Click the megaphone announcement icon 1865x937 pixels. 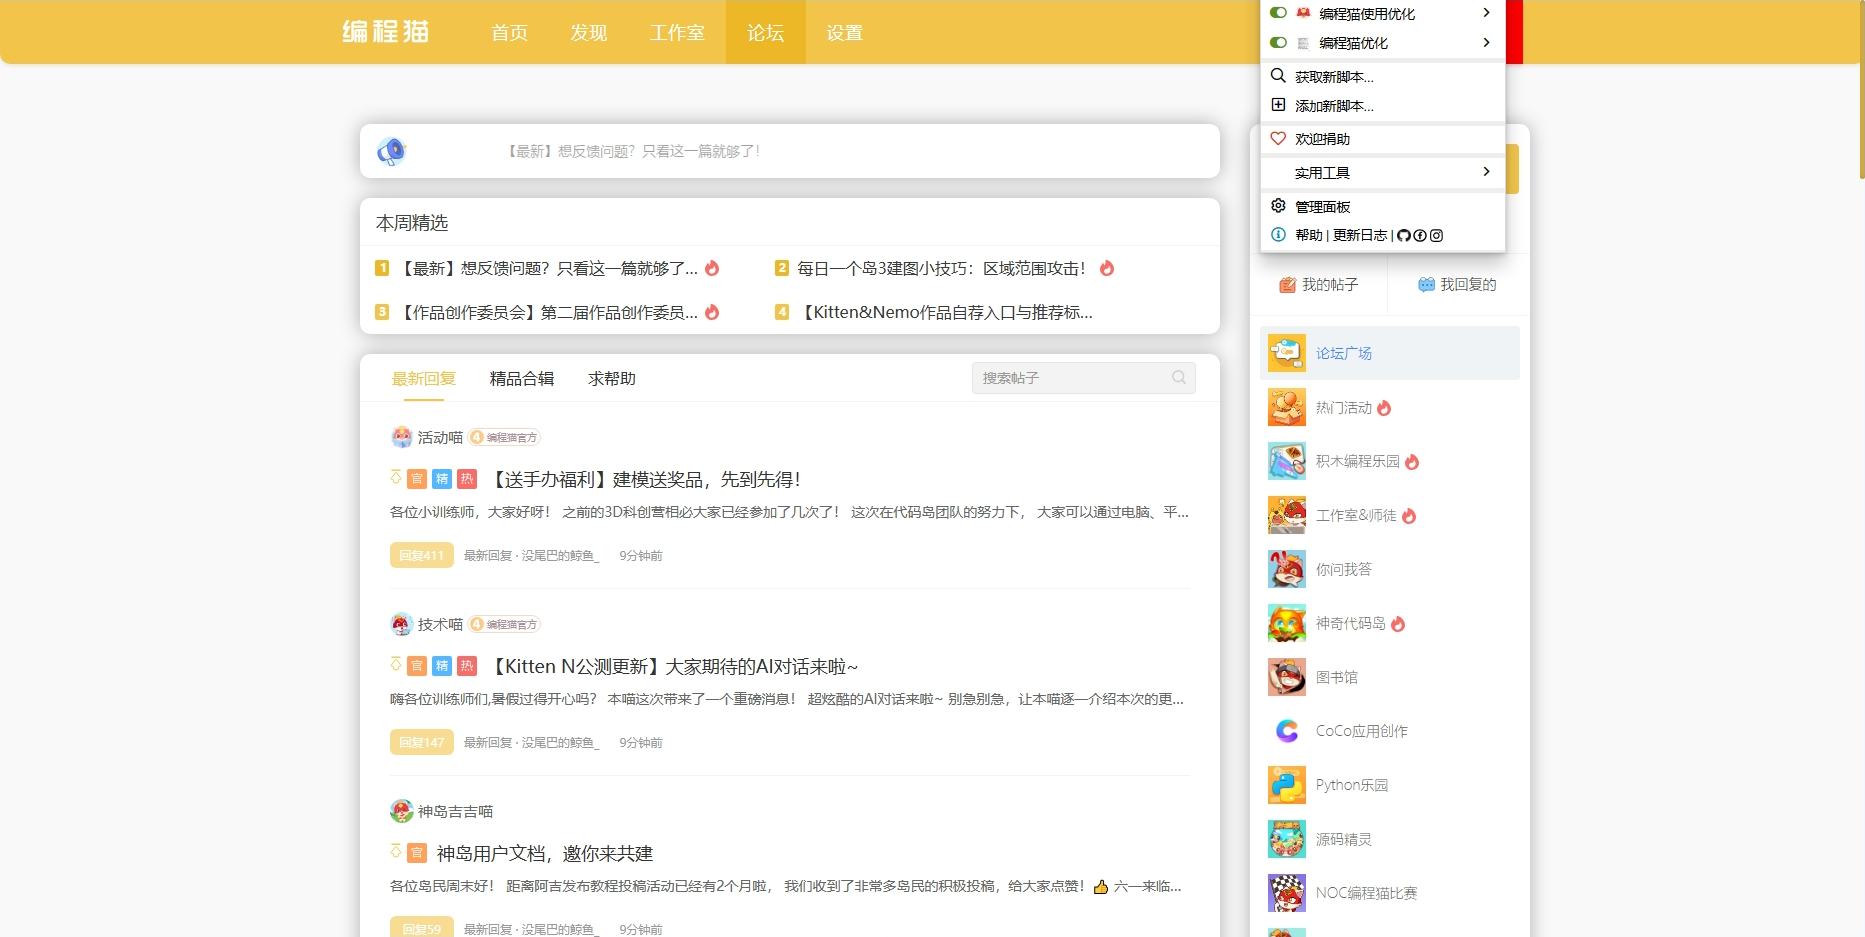click(x=391, y=151)
